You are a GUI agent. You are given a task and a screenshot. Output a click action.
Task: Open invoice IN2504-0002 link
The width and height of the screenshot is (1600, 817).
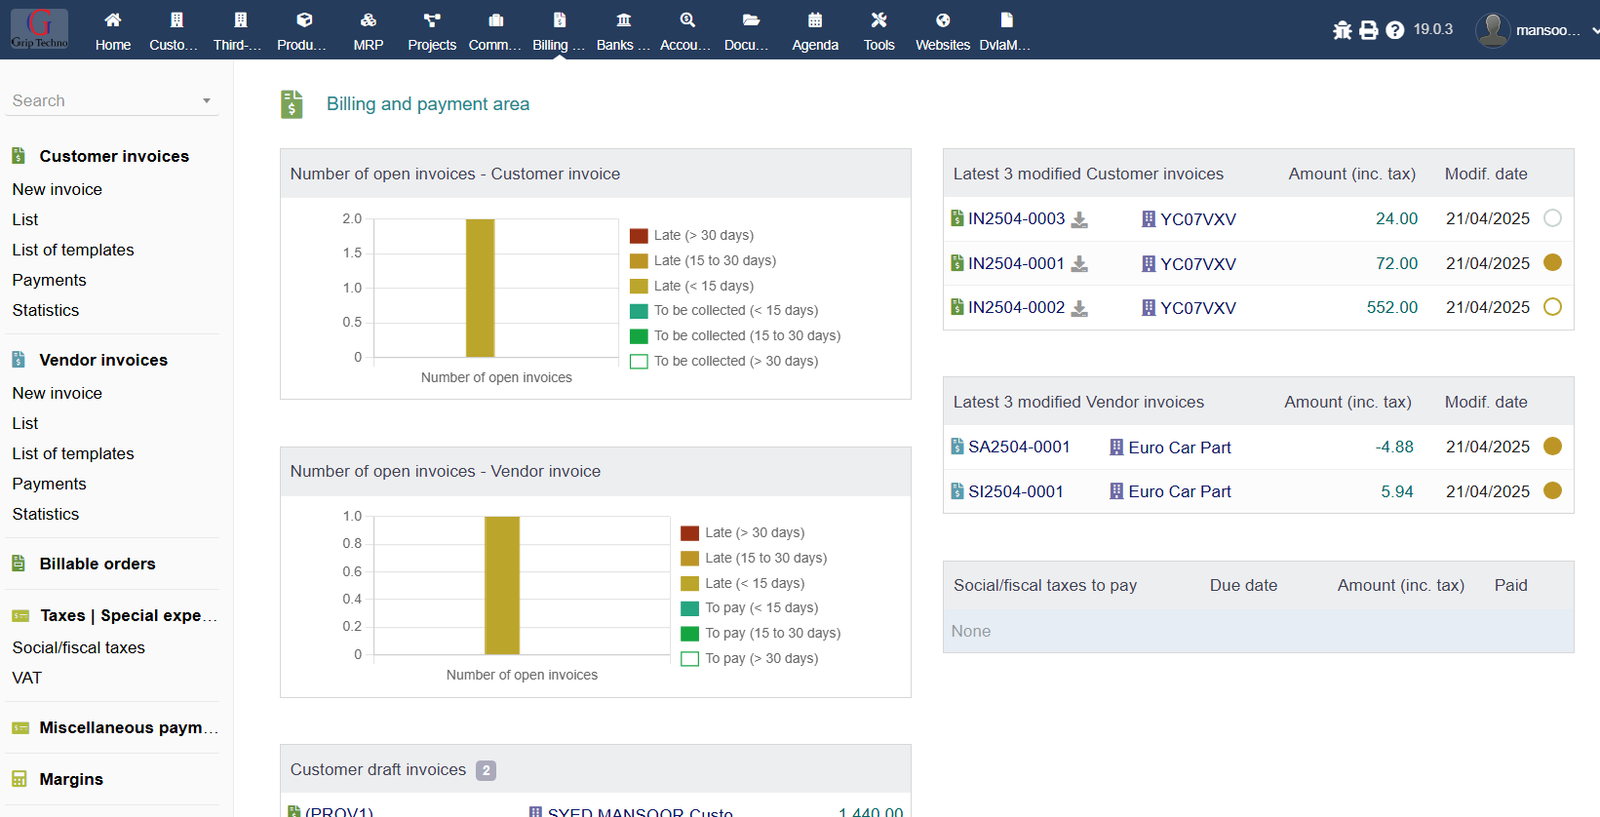[1016, 308]
